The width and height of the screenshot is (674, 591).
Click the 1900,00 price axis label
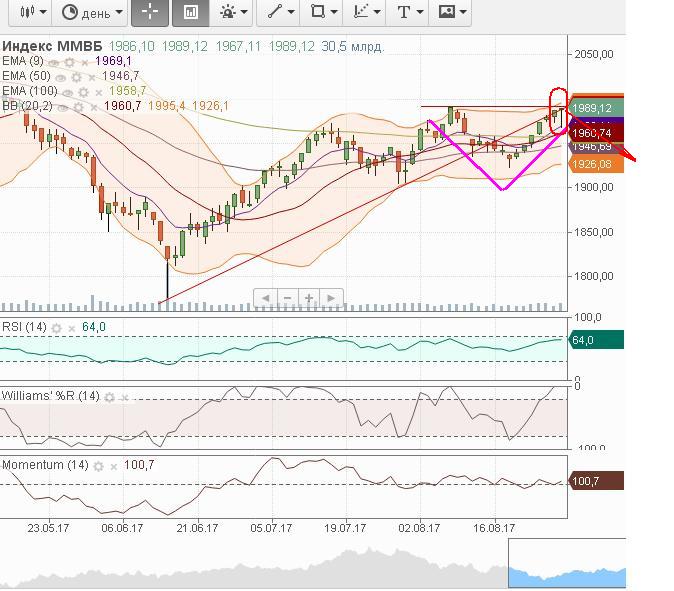(x=594, y=187)
